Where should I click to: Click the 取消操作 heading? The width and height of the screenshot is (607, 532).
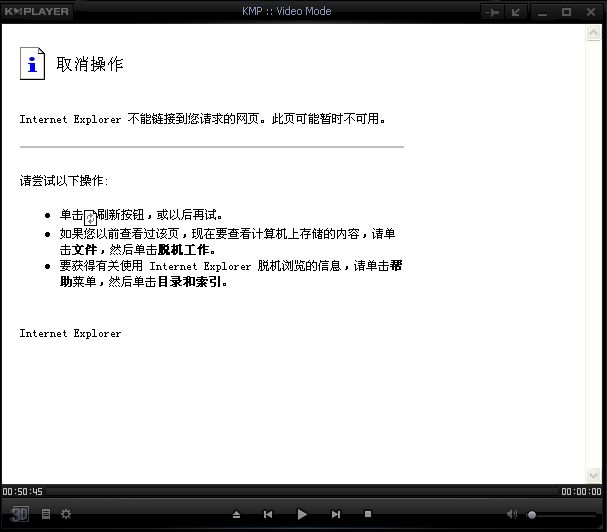tap(90, 64)
